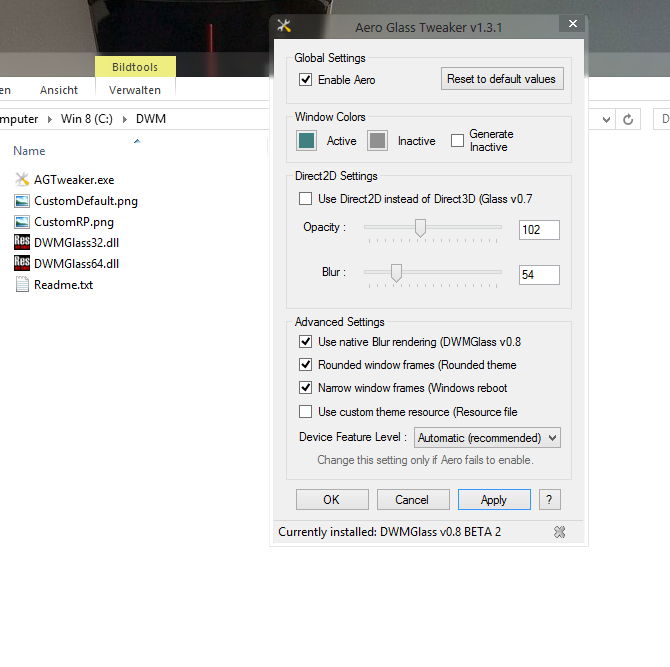This screenshot has width=670, height=667.
Task: Expand the arrow after Win 8 (C:) breadcrumb
Action: [125, 119]
